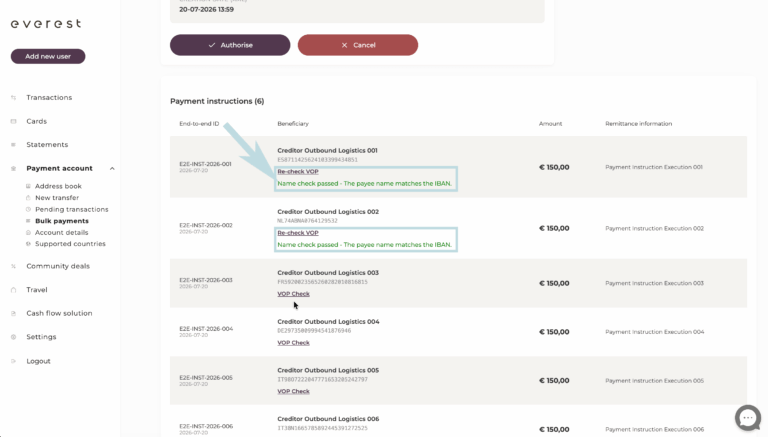Click the Cards sidebar icon

[x=13, y=121]
